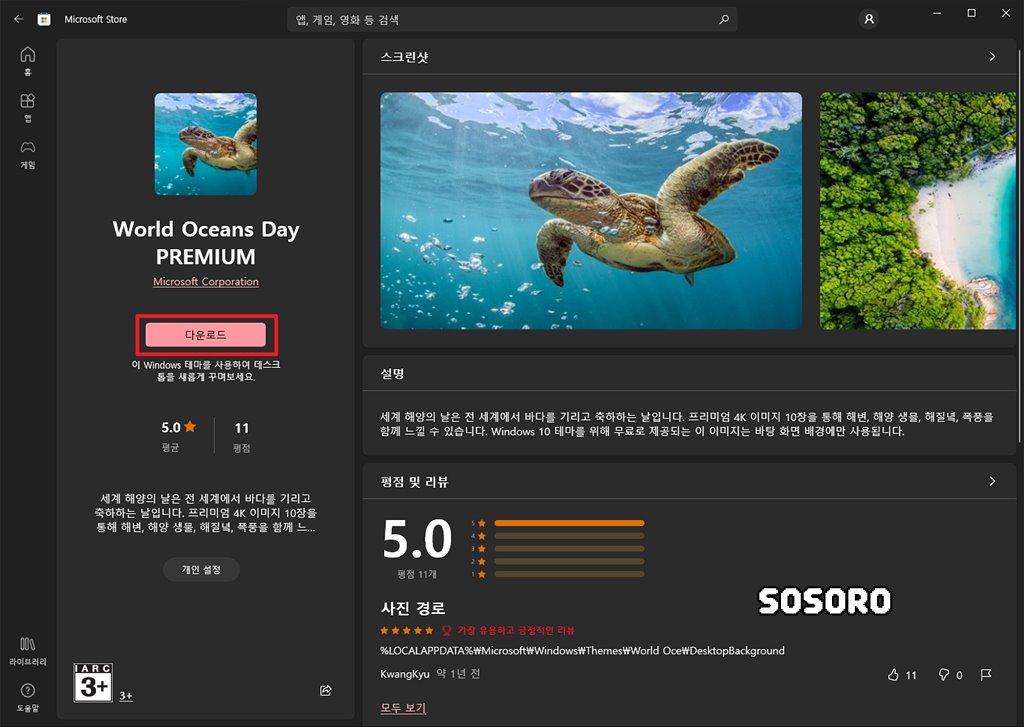The width and height of the screenshot is (1024, 727).
Task: Click the 4-star rating bar
Action: click(x=569, y=536)
